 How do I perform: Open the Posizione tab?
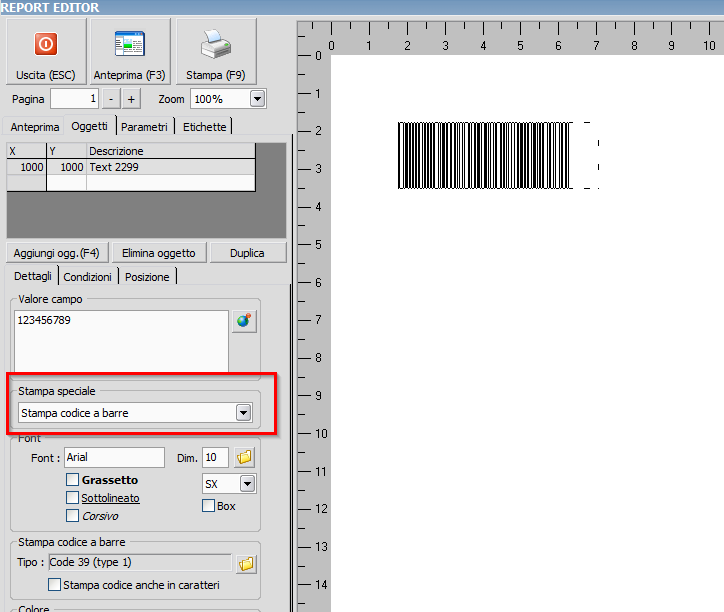tap(147, 277)
